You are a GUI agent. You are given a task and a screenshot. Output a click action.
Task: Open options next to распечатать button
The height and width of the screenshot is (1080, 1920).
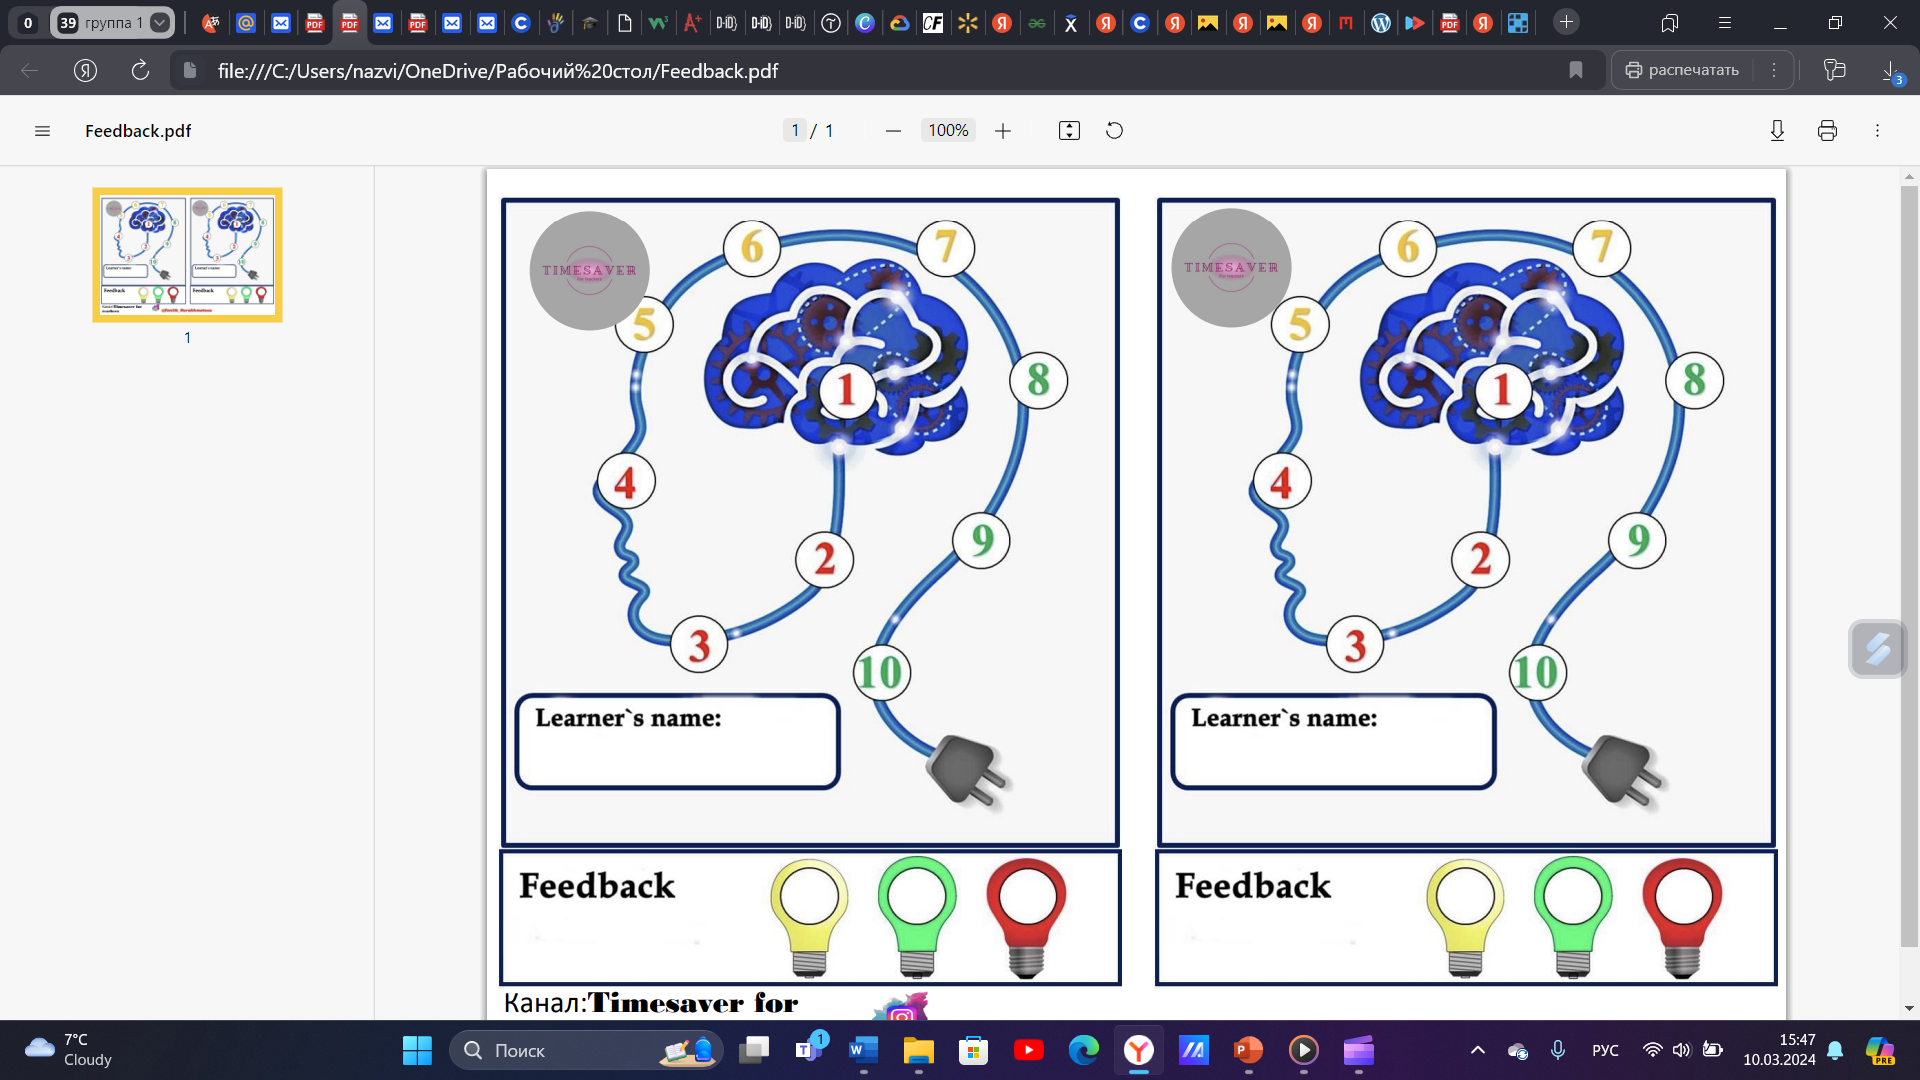[x=1774, y=70]
